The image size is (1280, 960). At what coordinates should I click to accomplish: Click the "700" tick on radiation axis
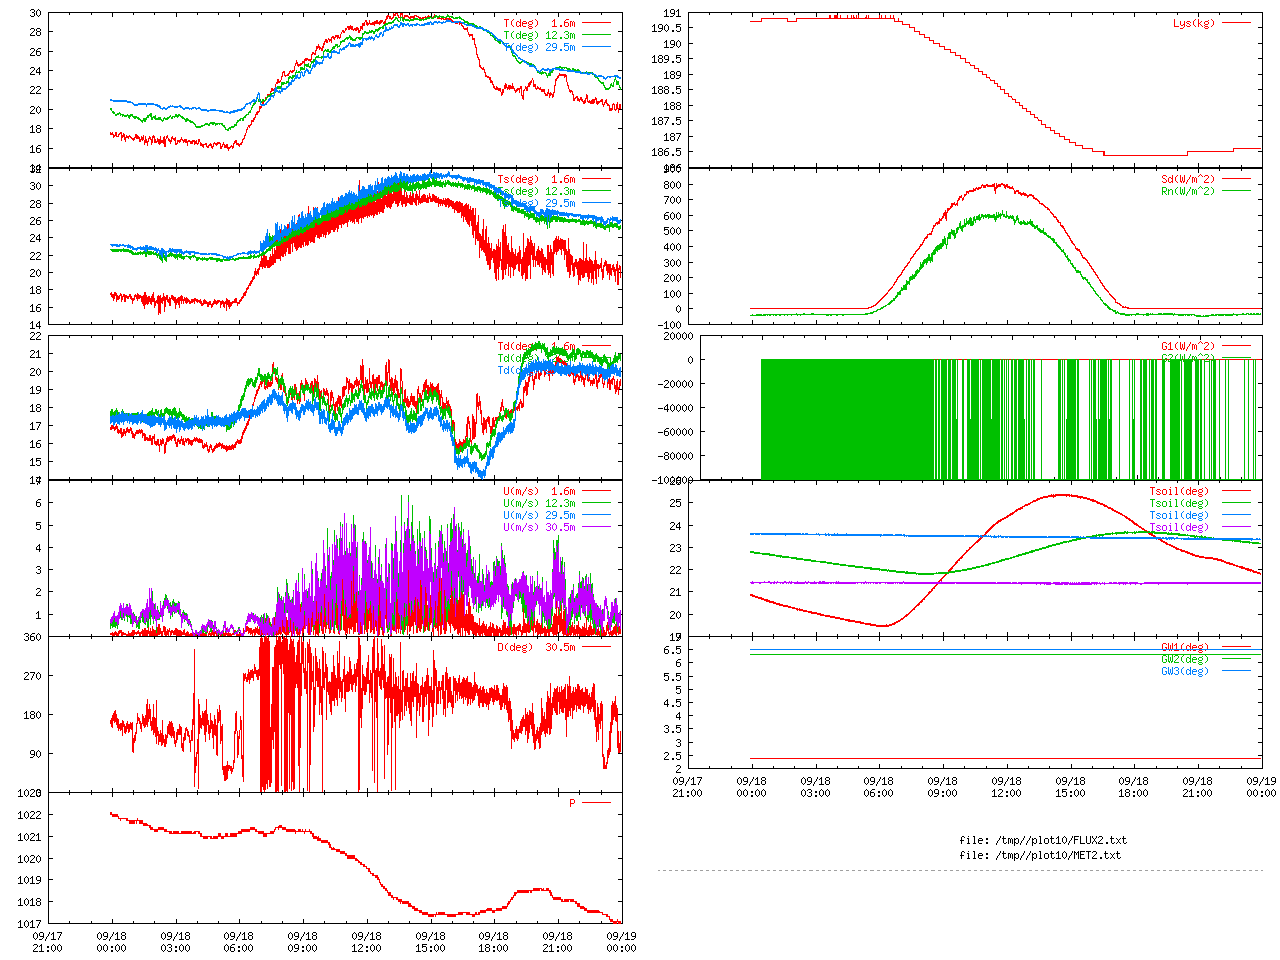click(672, 200)
